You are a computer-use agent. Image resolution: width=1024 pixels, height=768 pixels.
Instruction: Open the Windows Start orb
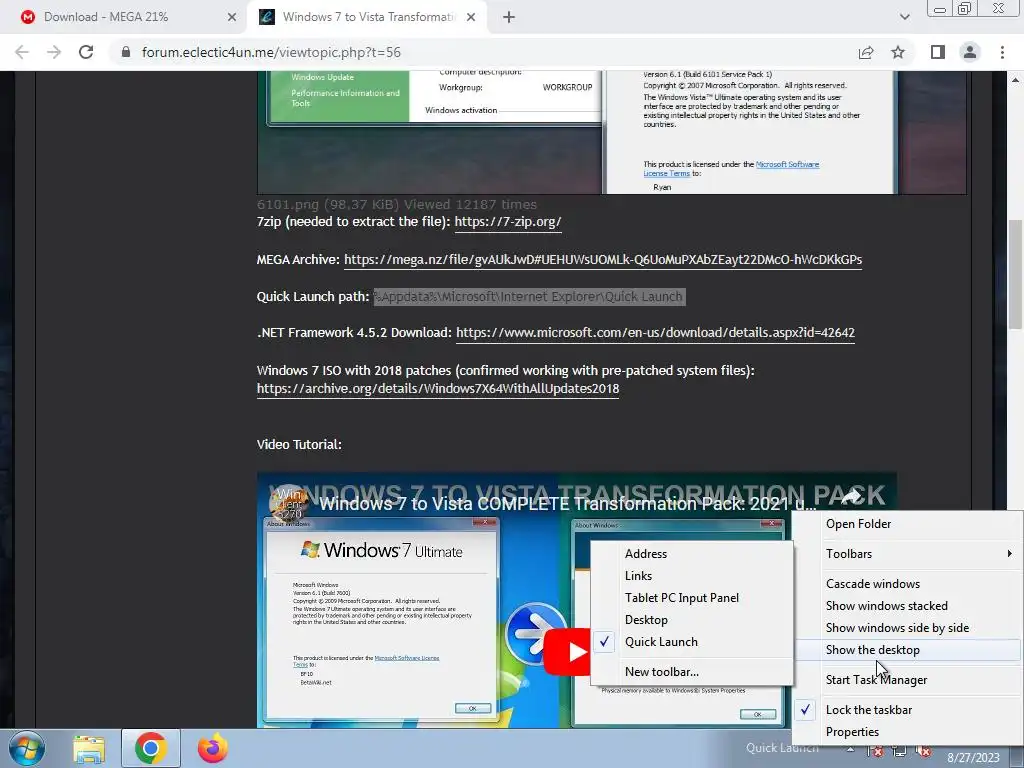(x=27, y=748)
